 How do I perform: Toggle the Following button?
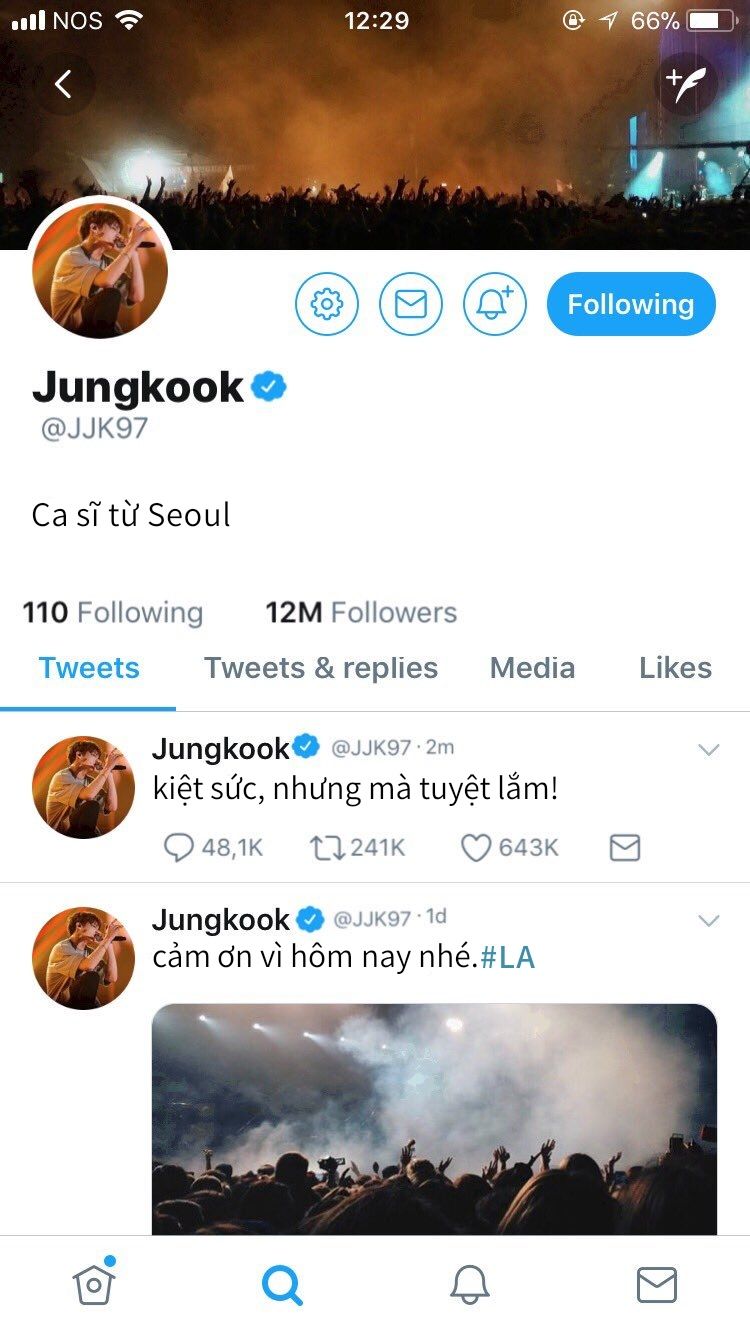pos(631,304)
